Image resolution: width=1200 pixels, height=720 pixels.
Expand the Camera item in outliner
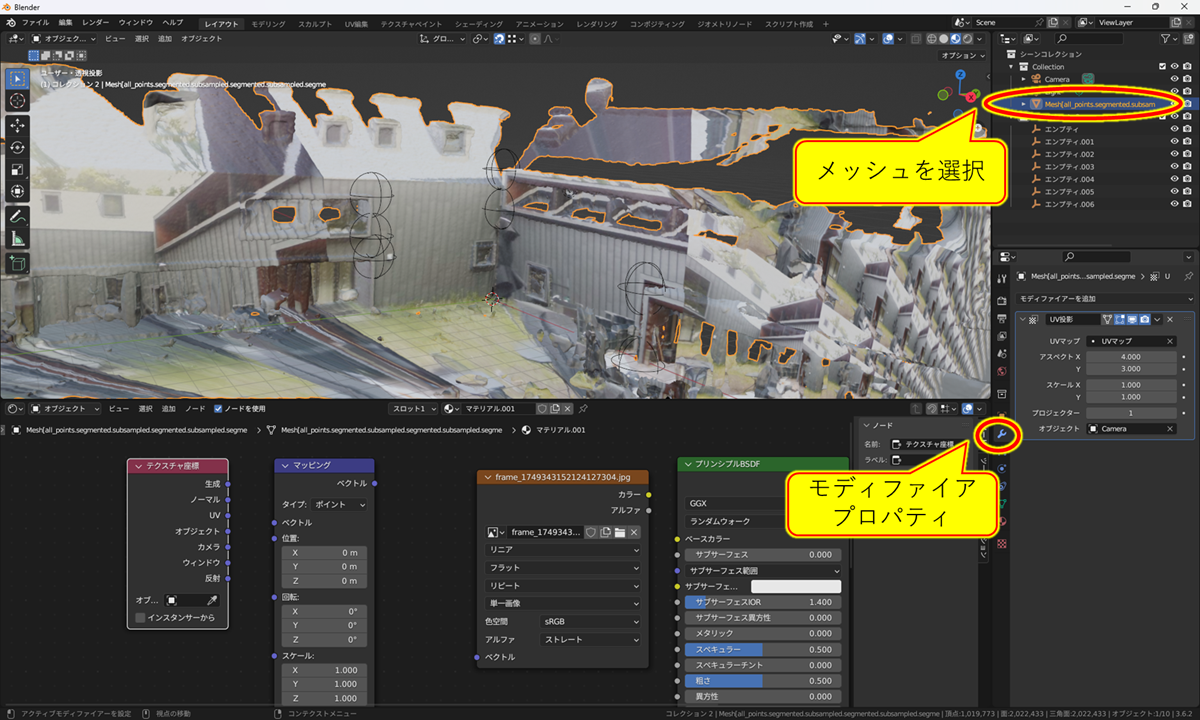[1023, 79]
